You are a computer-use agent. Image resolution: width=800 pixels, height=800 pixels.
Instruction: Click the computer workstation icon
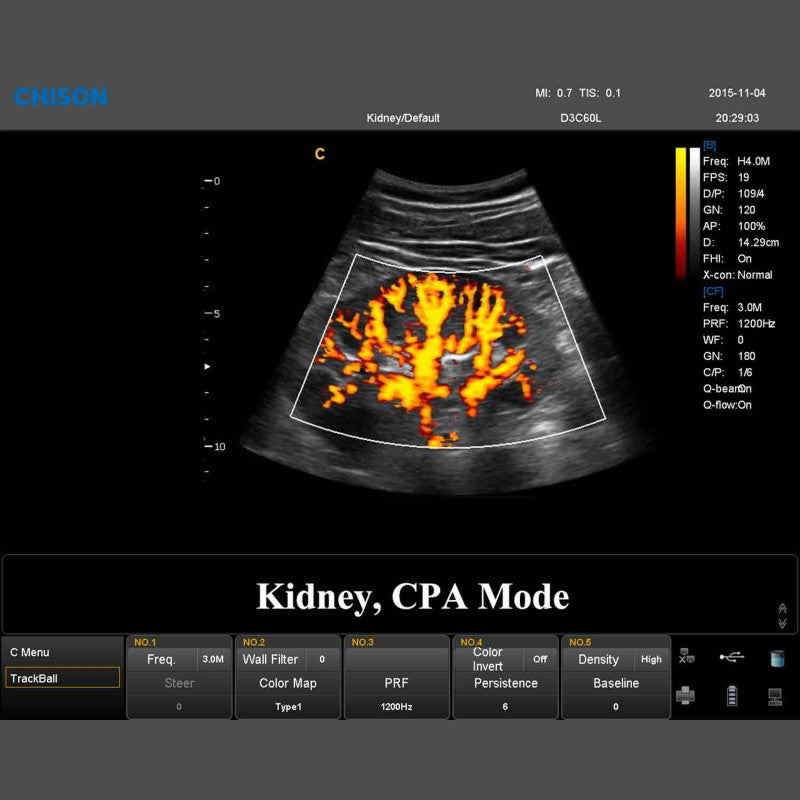point(775,696)
